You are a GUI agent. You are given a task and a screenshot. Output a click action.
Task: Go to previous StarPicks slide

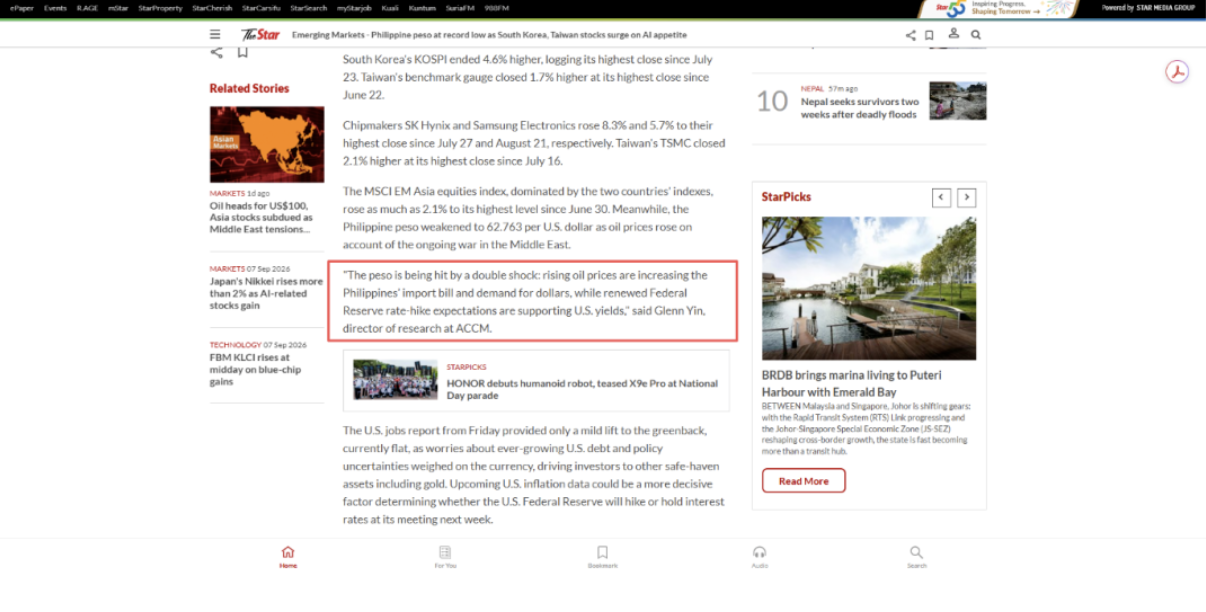point(941,197)
